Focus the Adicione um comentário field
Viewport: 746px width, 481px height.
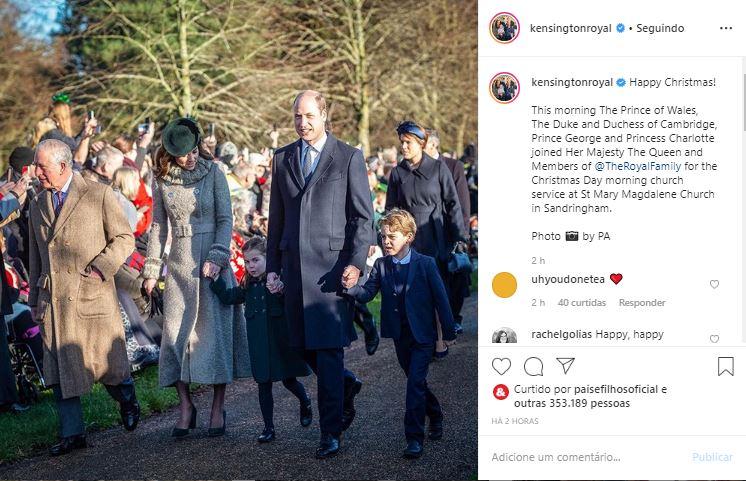click(588, 457)
